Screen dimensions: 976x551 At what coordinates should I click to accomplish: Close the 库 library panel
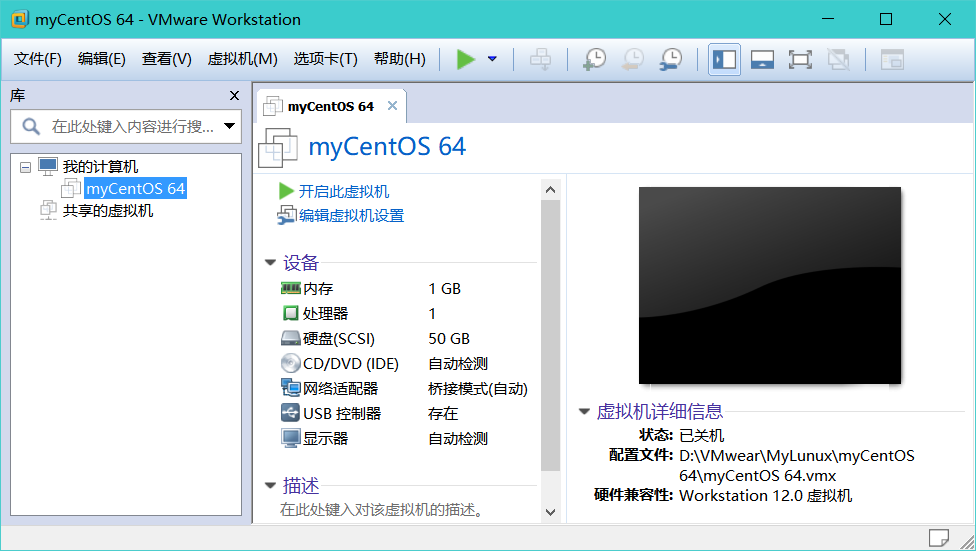234,95
